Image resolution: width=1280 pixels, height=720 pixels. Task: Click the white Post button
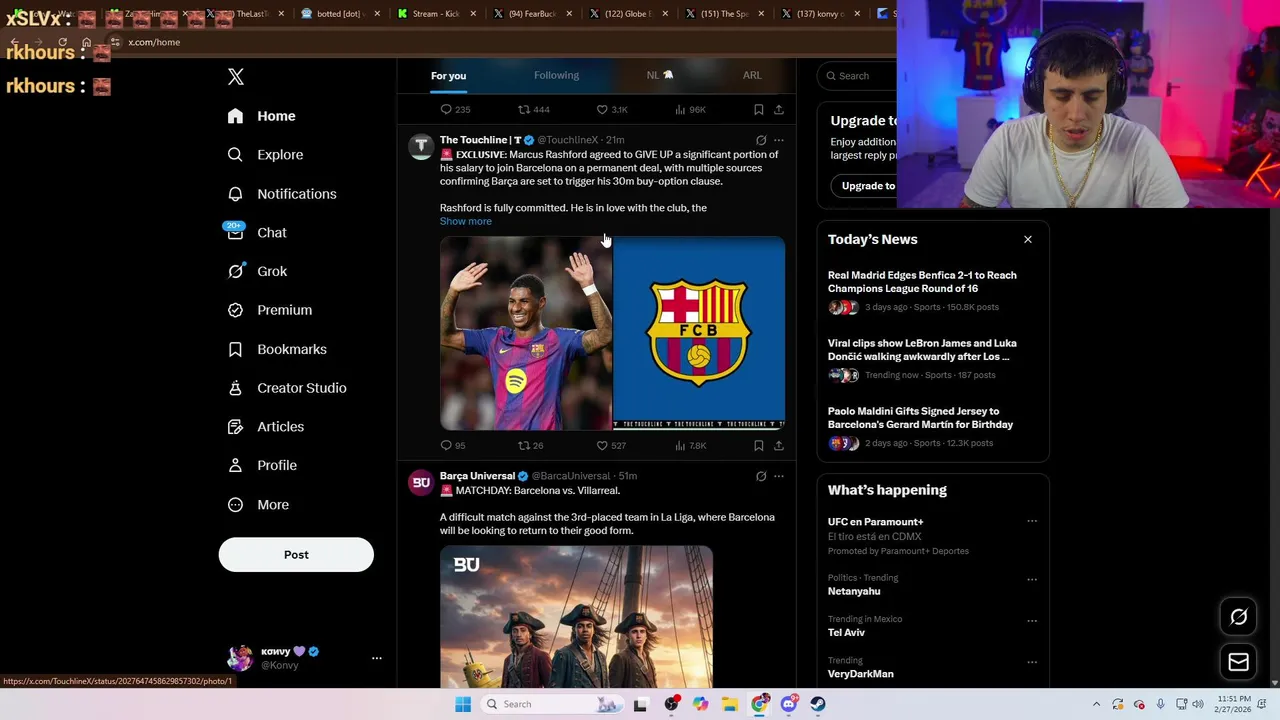pos(296,555)
